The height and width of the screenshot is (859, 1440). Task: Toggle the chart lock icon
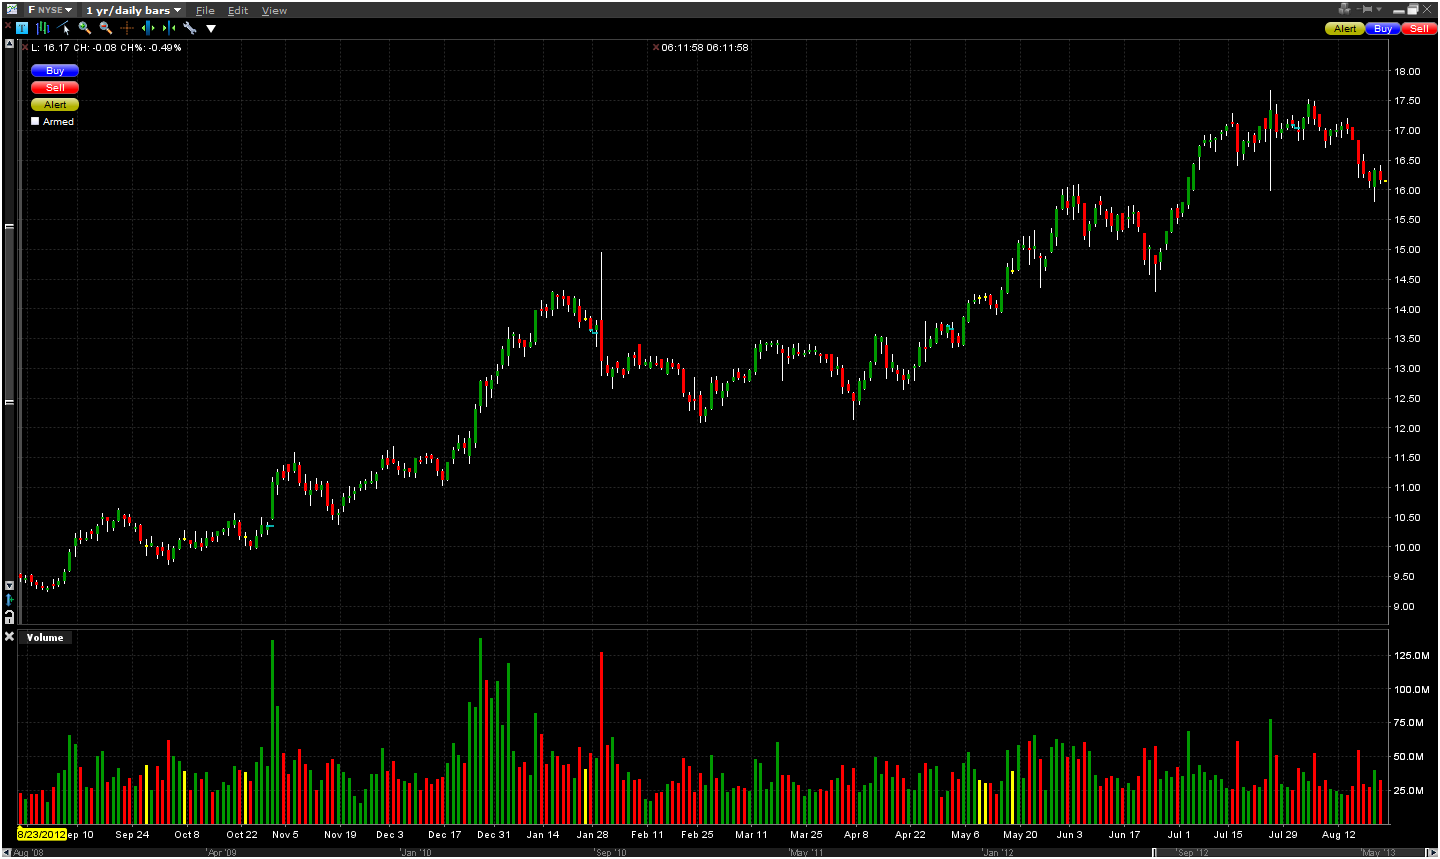[9, 617]
